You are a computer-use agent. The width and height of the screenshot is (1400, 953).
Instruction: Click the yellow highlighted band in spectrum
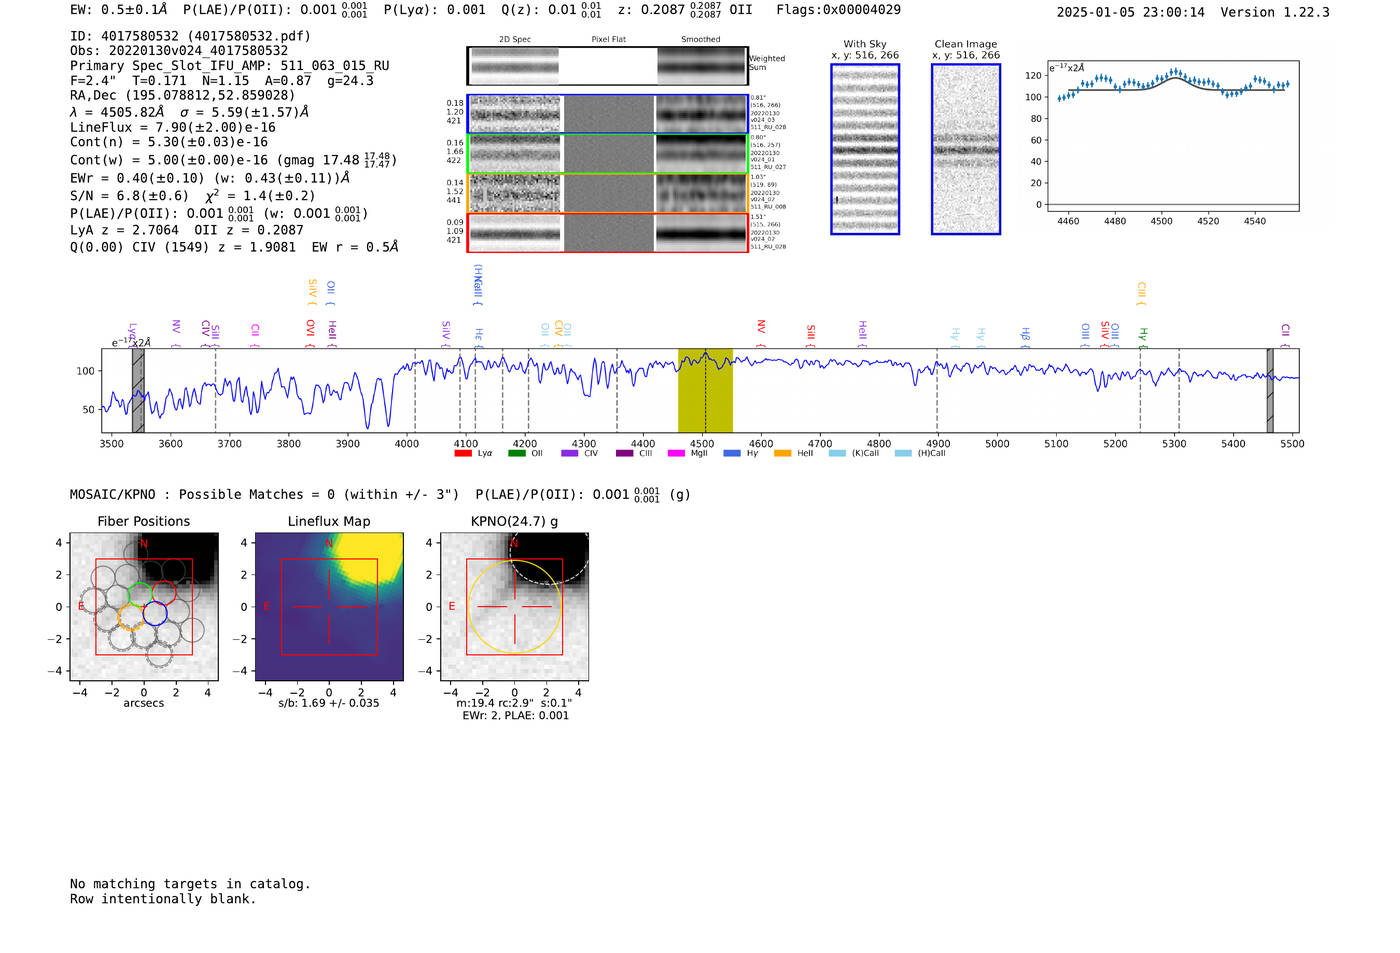[705, 390]
